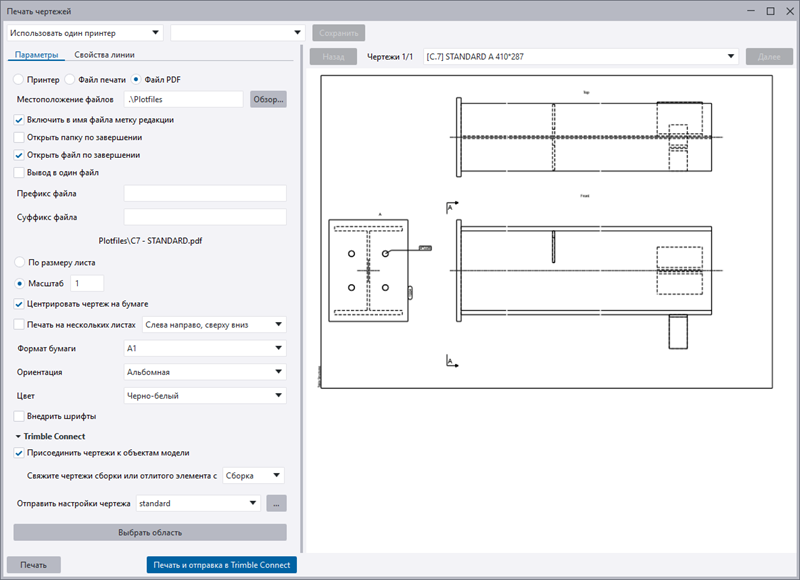Open the drawing list dropdown [C.7] STANDARD
The width and height of the screenshot is (800, 580).
click(581, 57)
